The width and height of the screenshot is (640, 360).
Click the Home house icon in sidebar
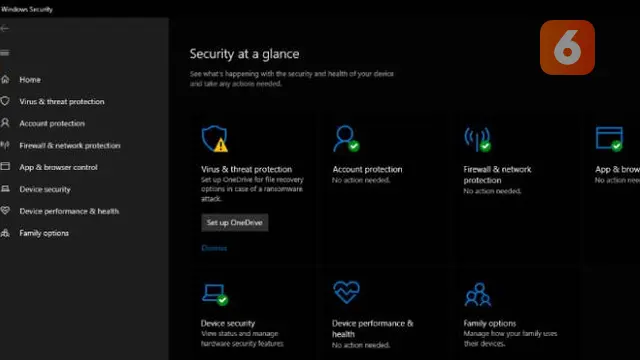click(x=5, y=80)
